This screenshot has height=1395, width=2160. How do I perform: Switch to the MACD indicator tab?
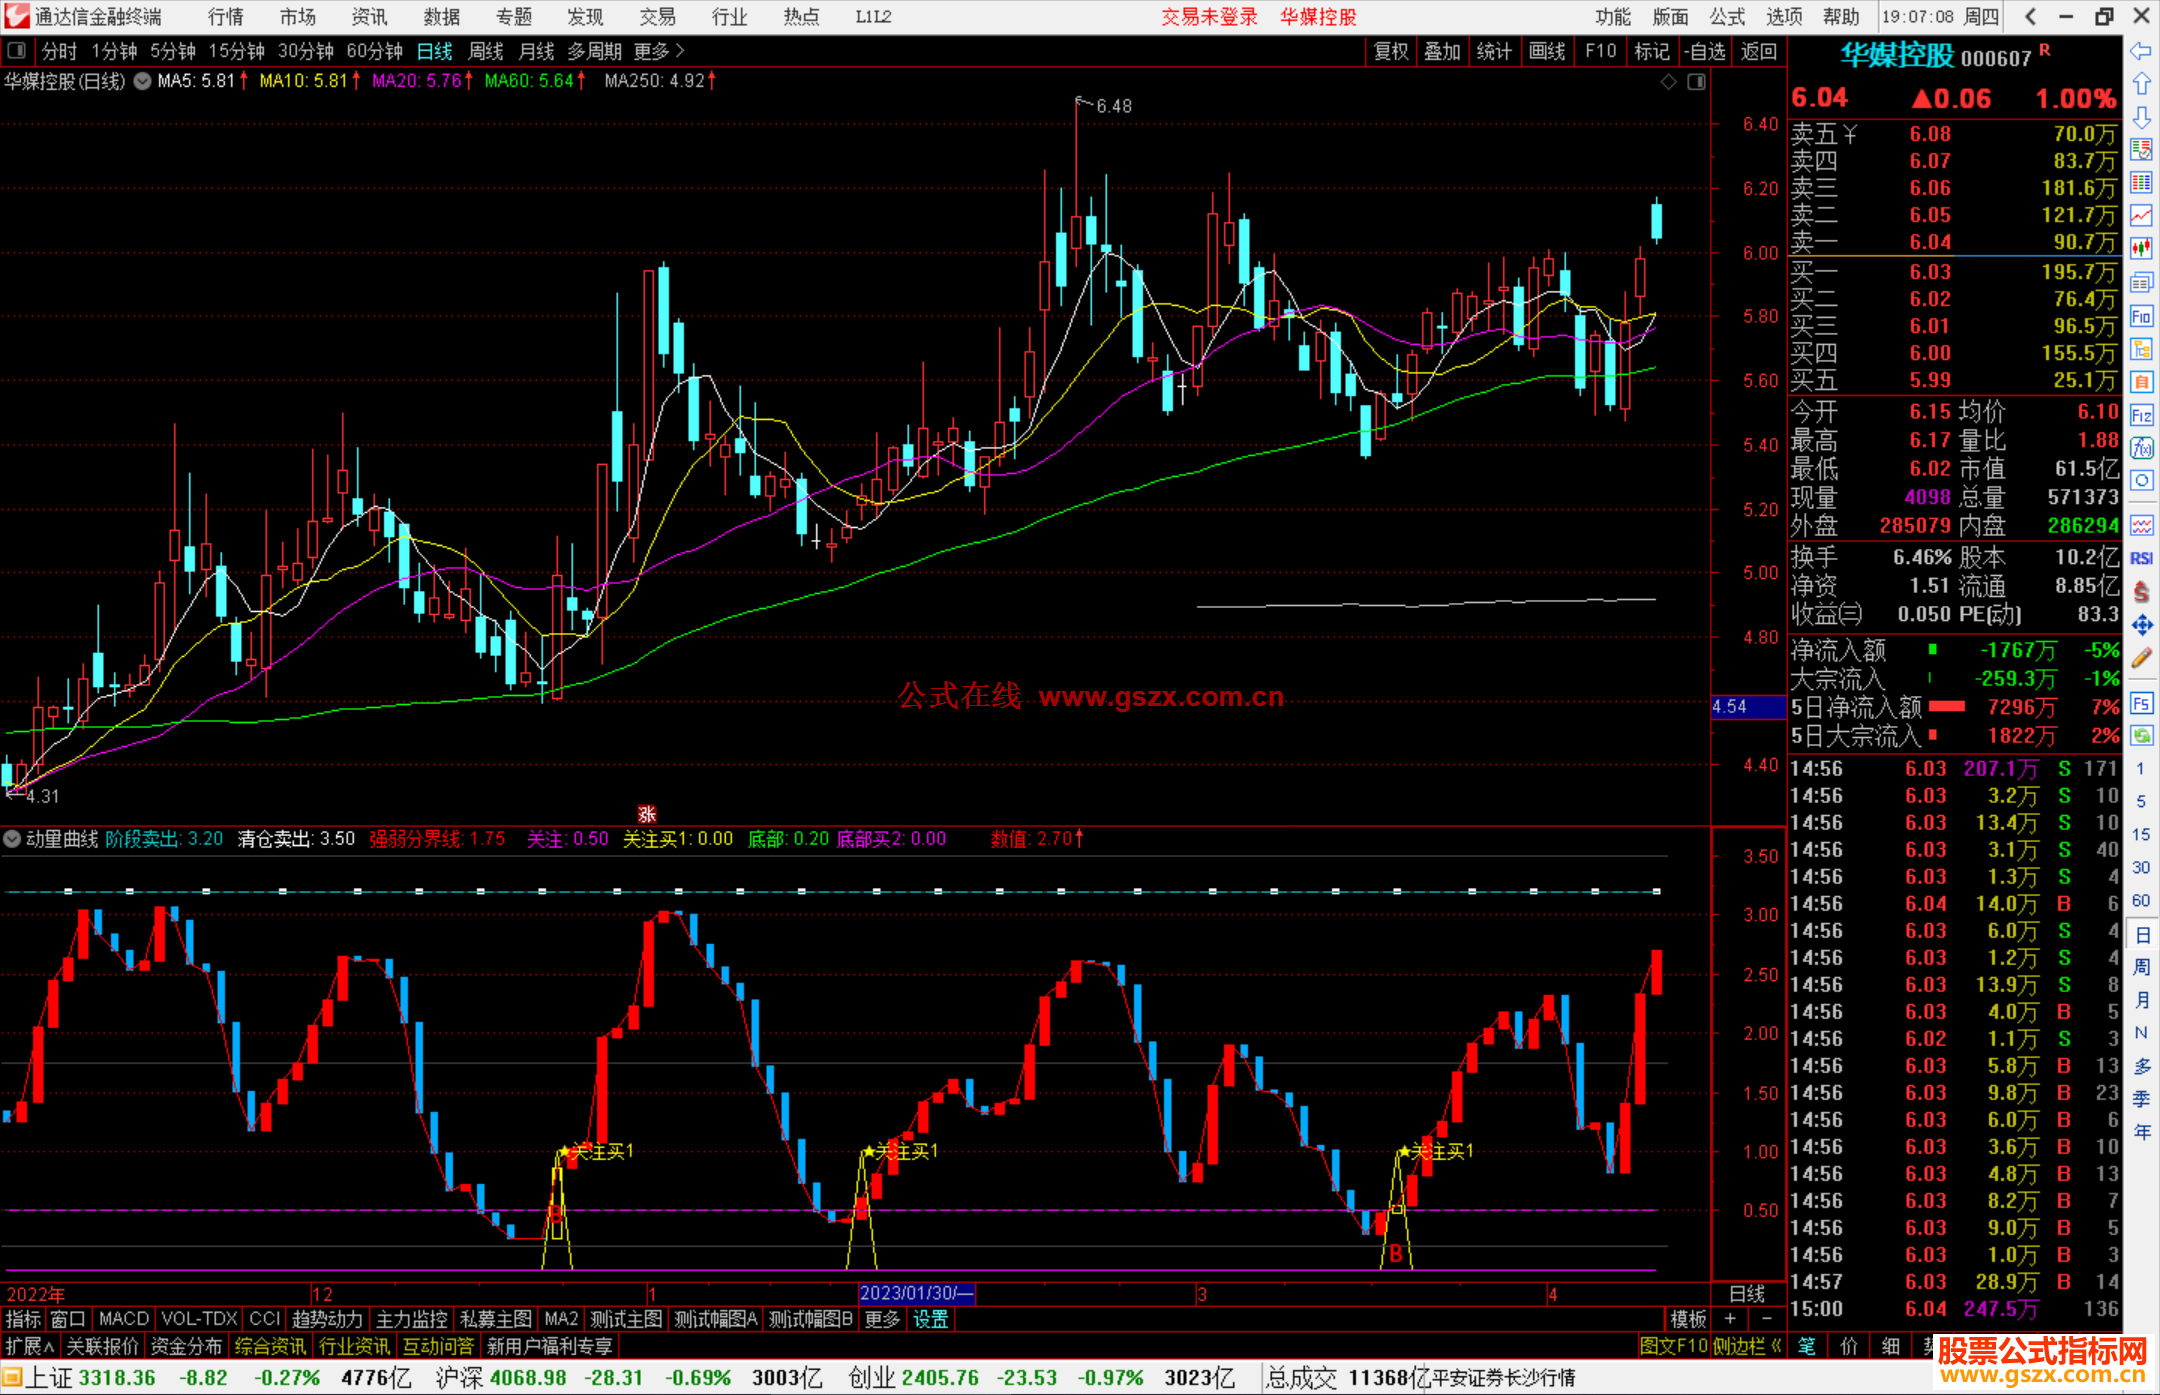(124, 1319)
